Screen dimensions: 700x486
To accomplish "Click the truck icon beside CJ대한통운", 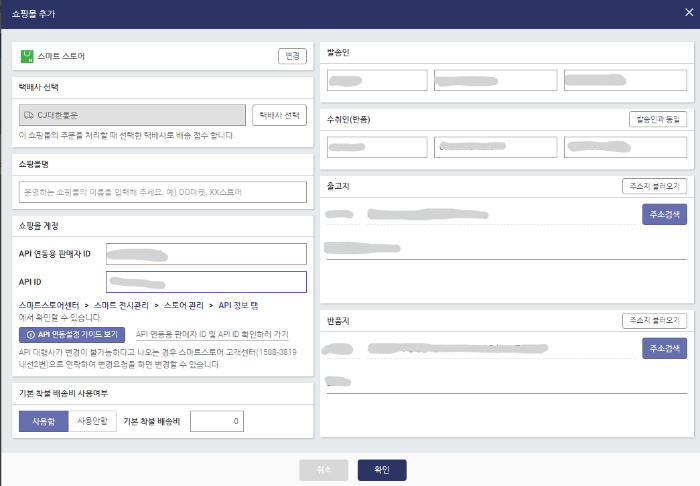I will 27,116.
